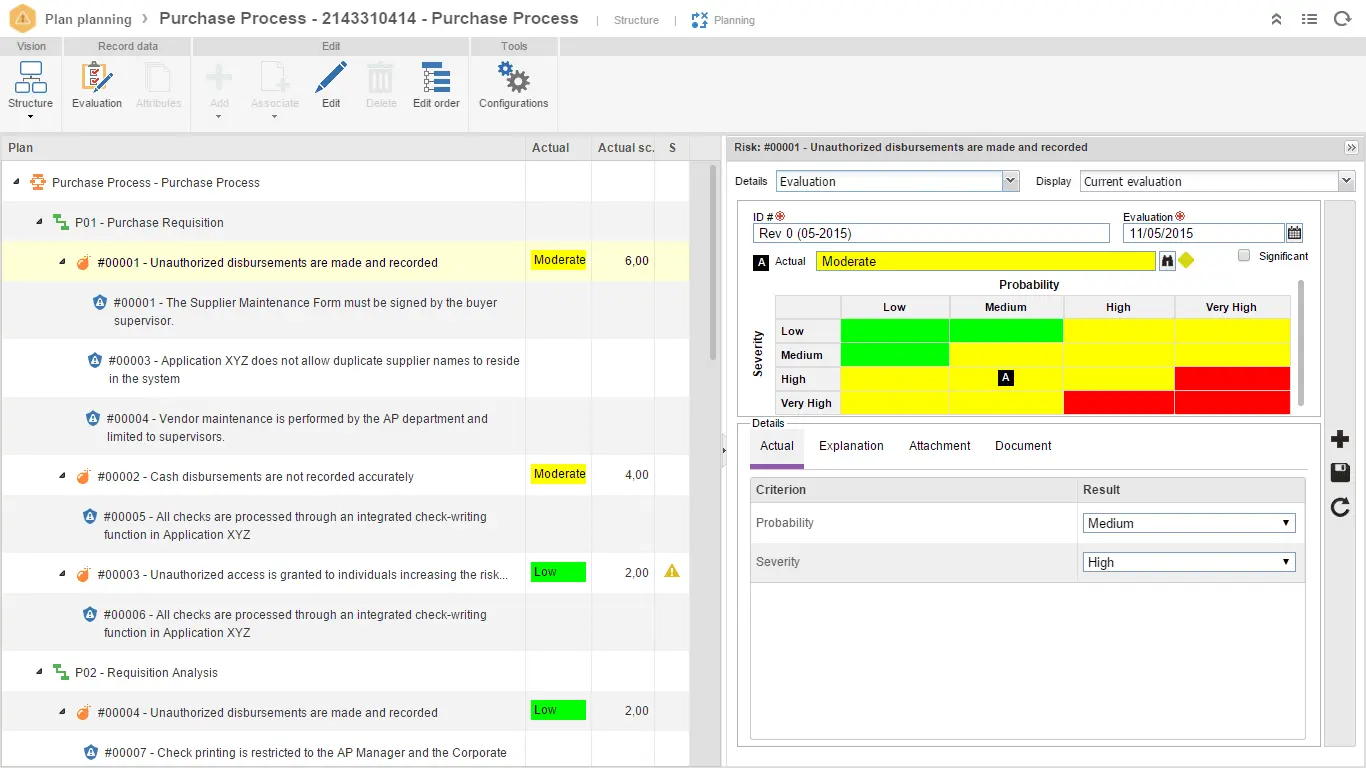Viewport: 1366px width, 768px height.
Task: Click the calendar icon beside Evaluation date
Action: point(1295,233)
